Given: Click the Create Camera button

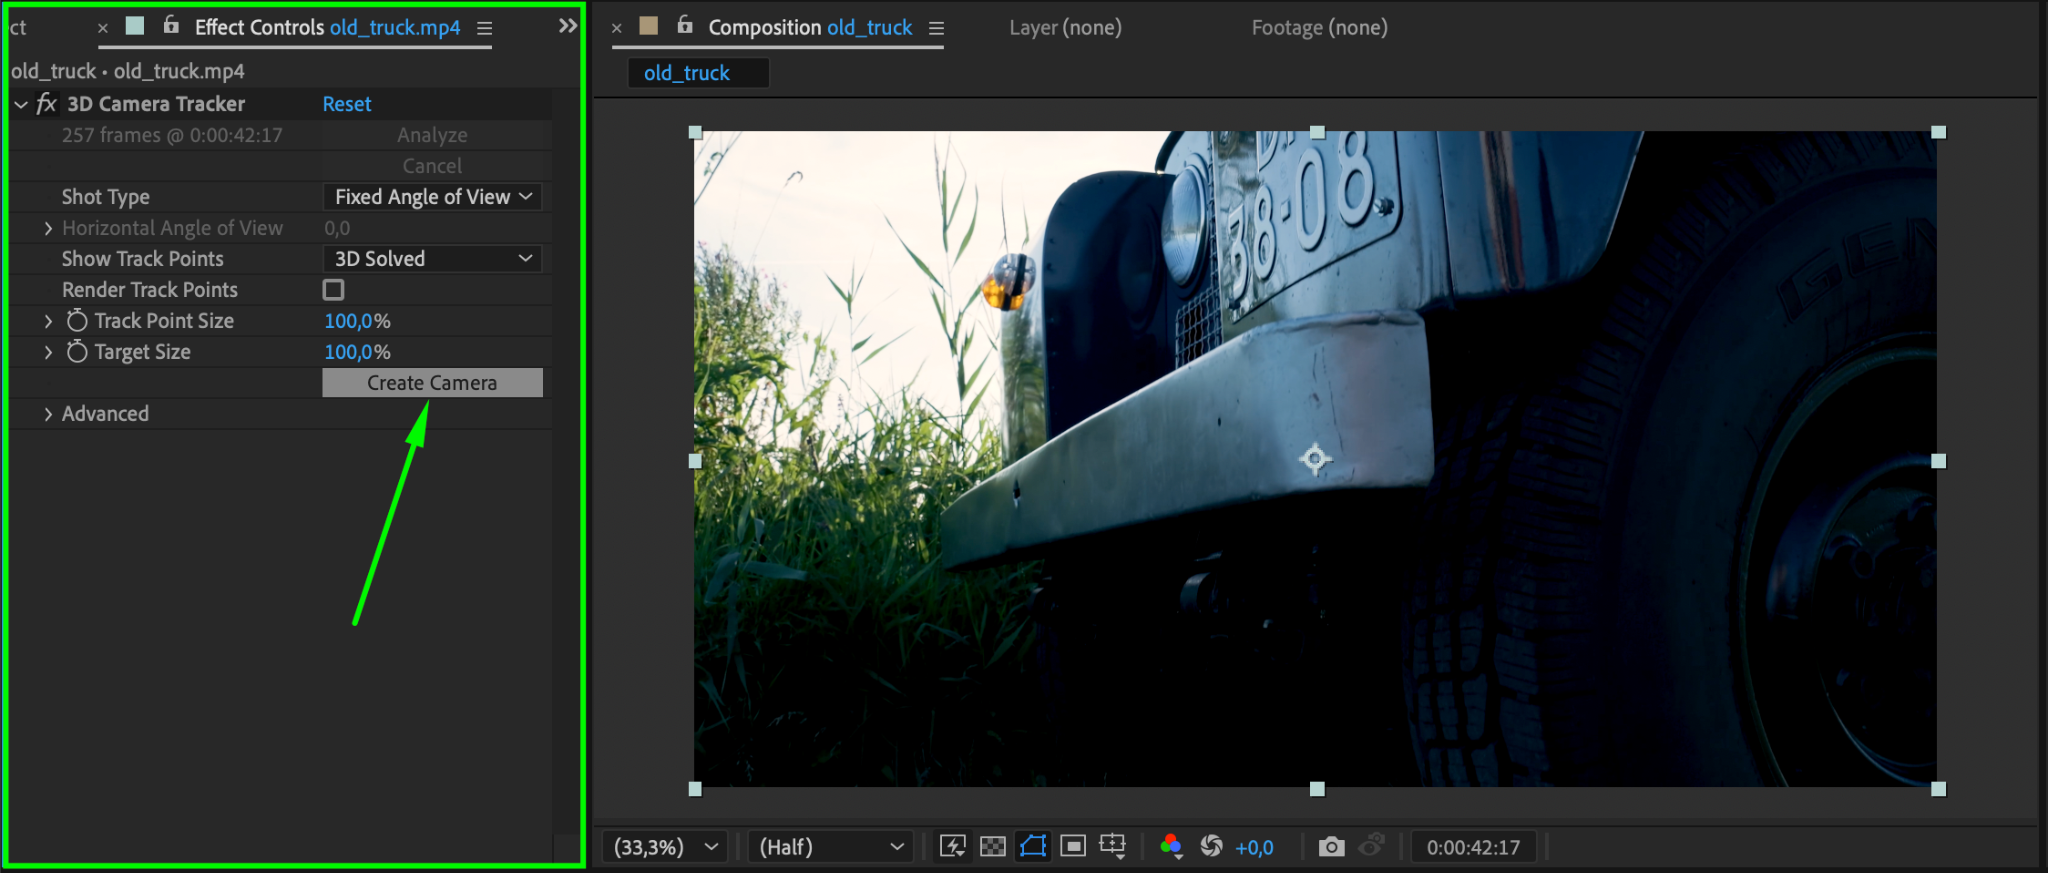Looking at the screenshot, I should pos(432,383).
